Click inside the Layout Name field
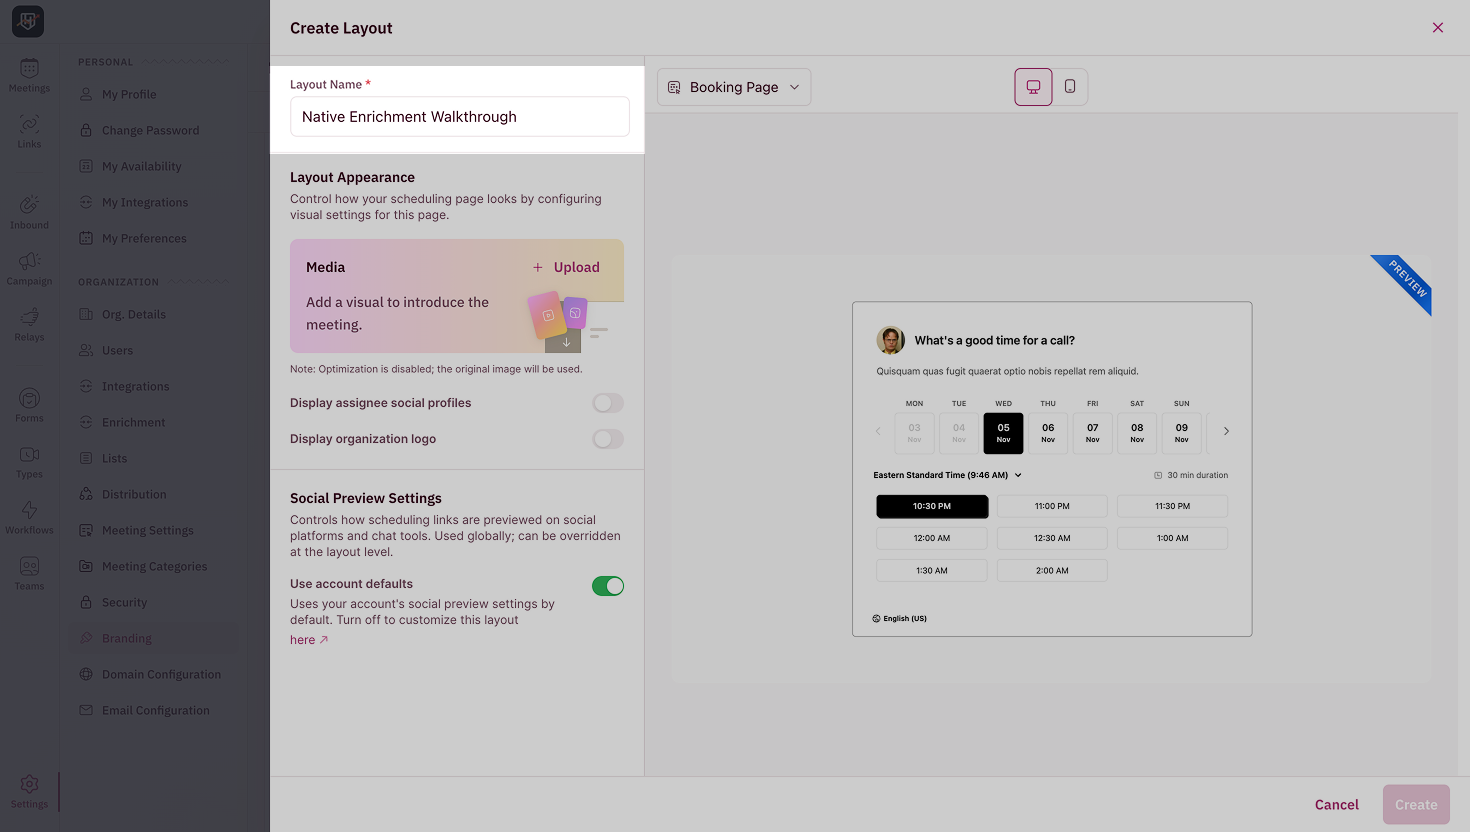Image resolution: width=1470 pixels, height=832 pixels. [x=459, y=116]
